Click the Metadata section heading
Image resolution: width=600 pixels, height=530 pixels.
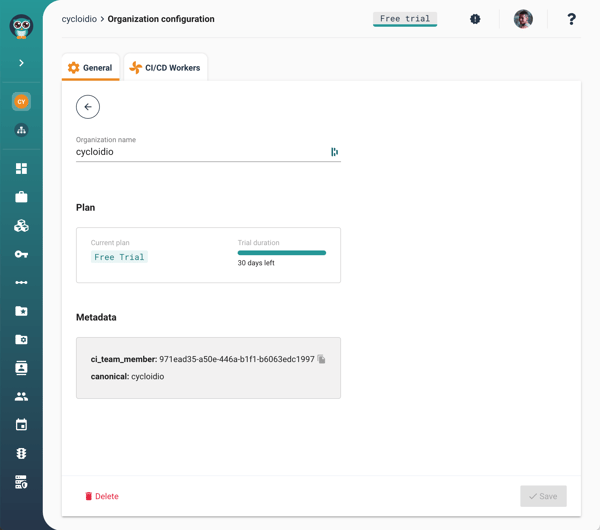96,317
